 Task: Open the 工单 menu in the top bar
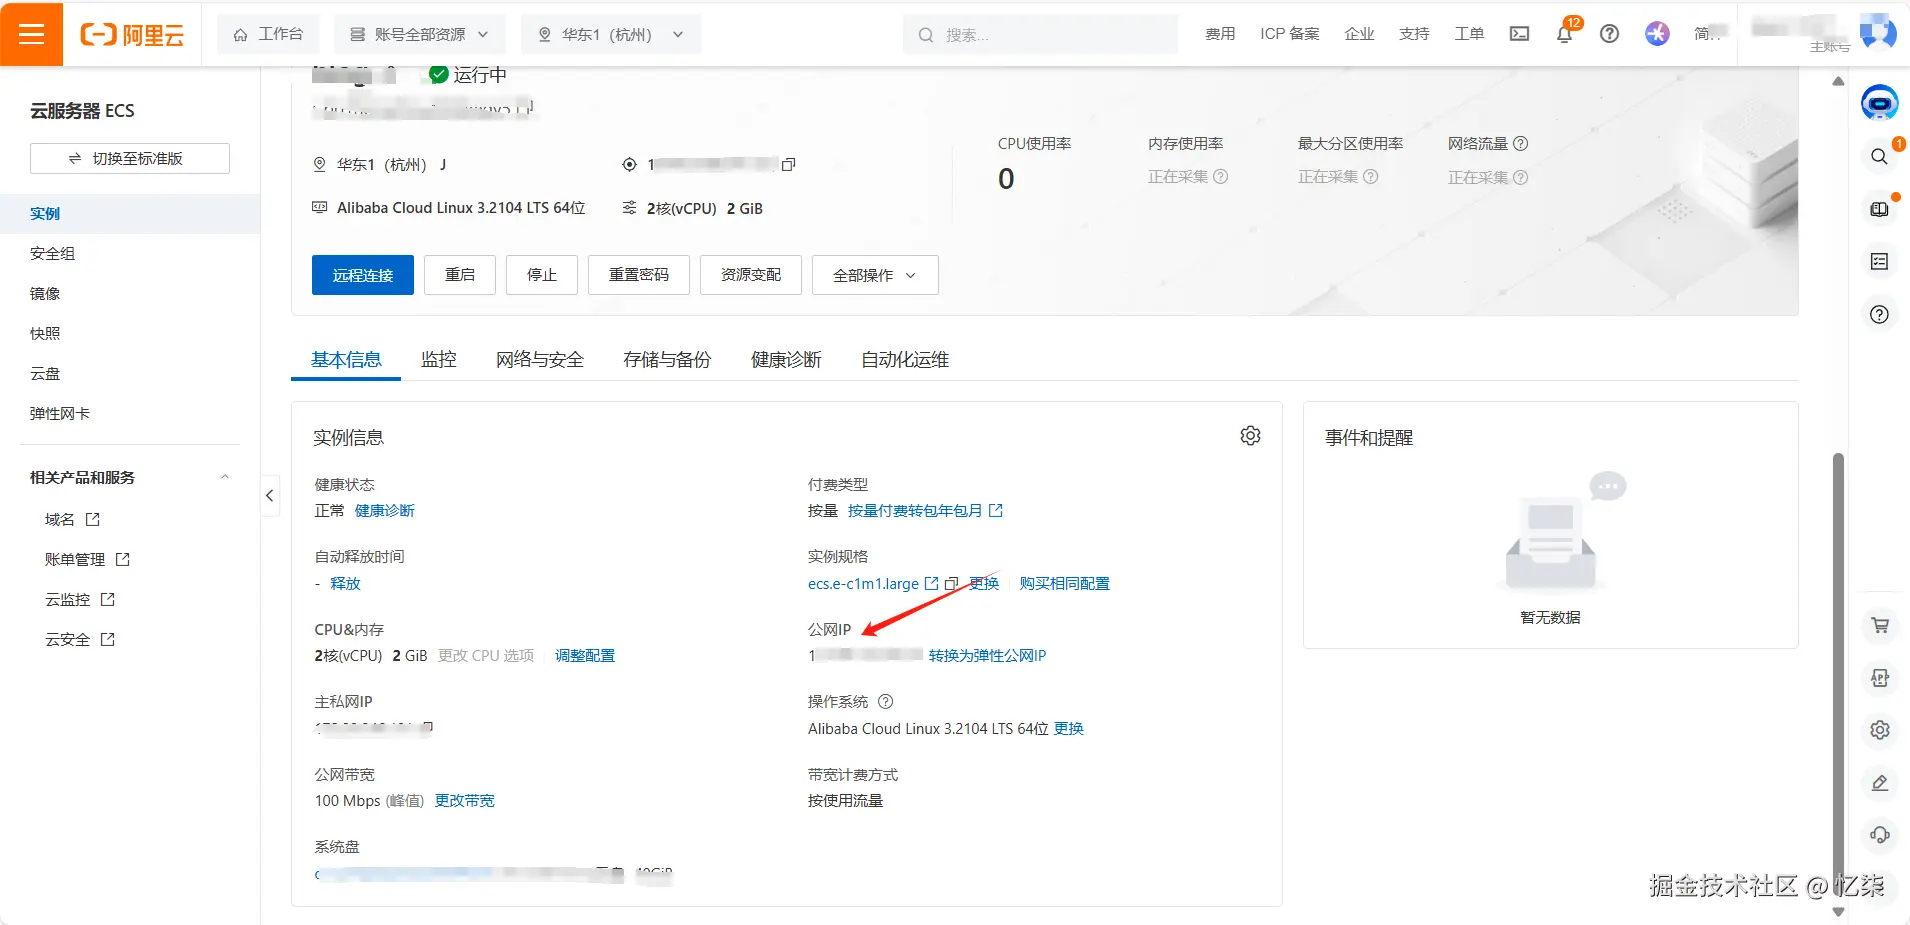tap(1469, 34)
